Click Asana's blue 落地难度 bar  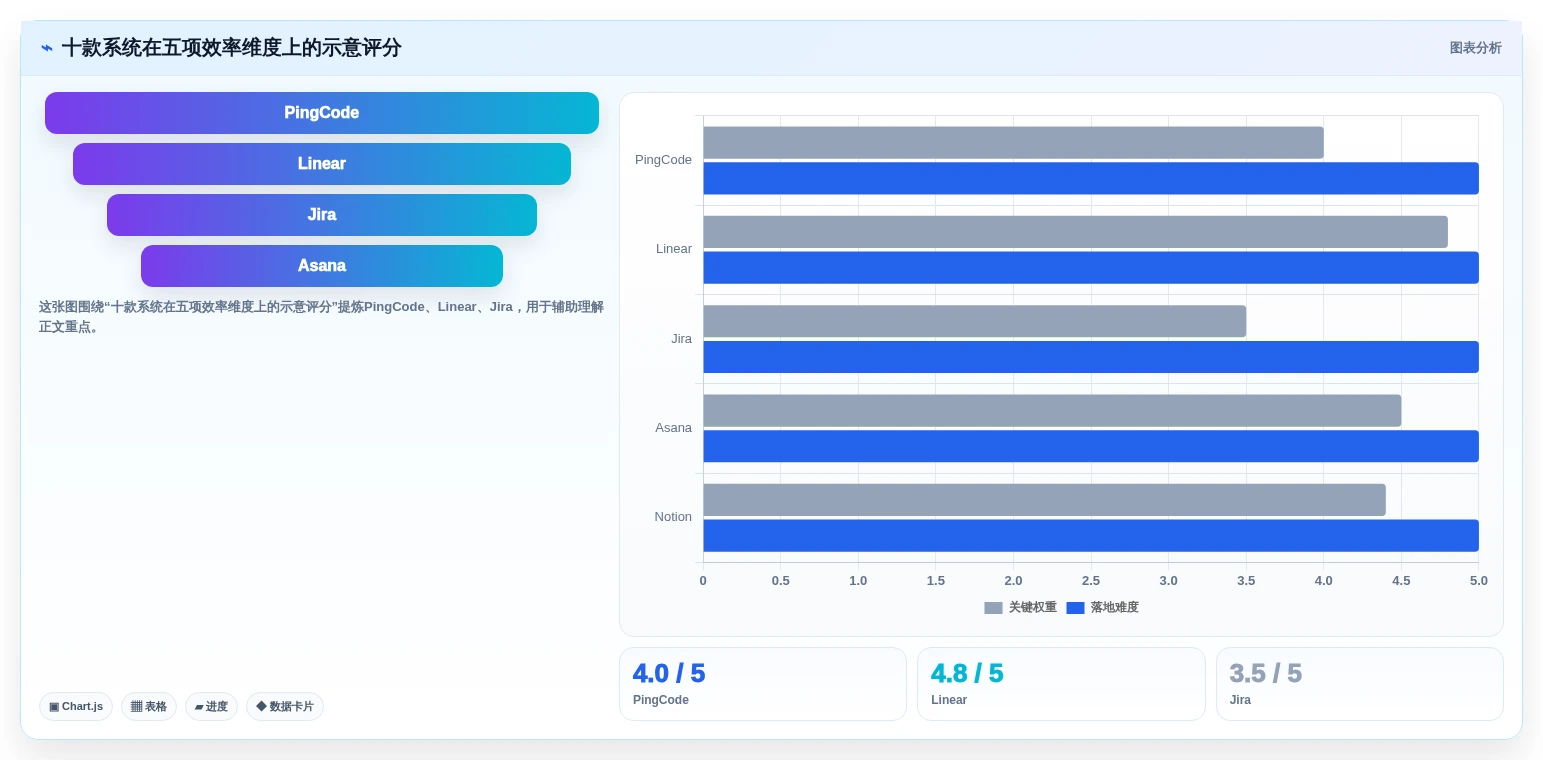1091,446
